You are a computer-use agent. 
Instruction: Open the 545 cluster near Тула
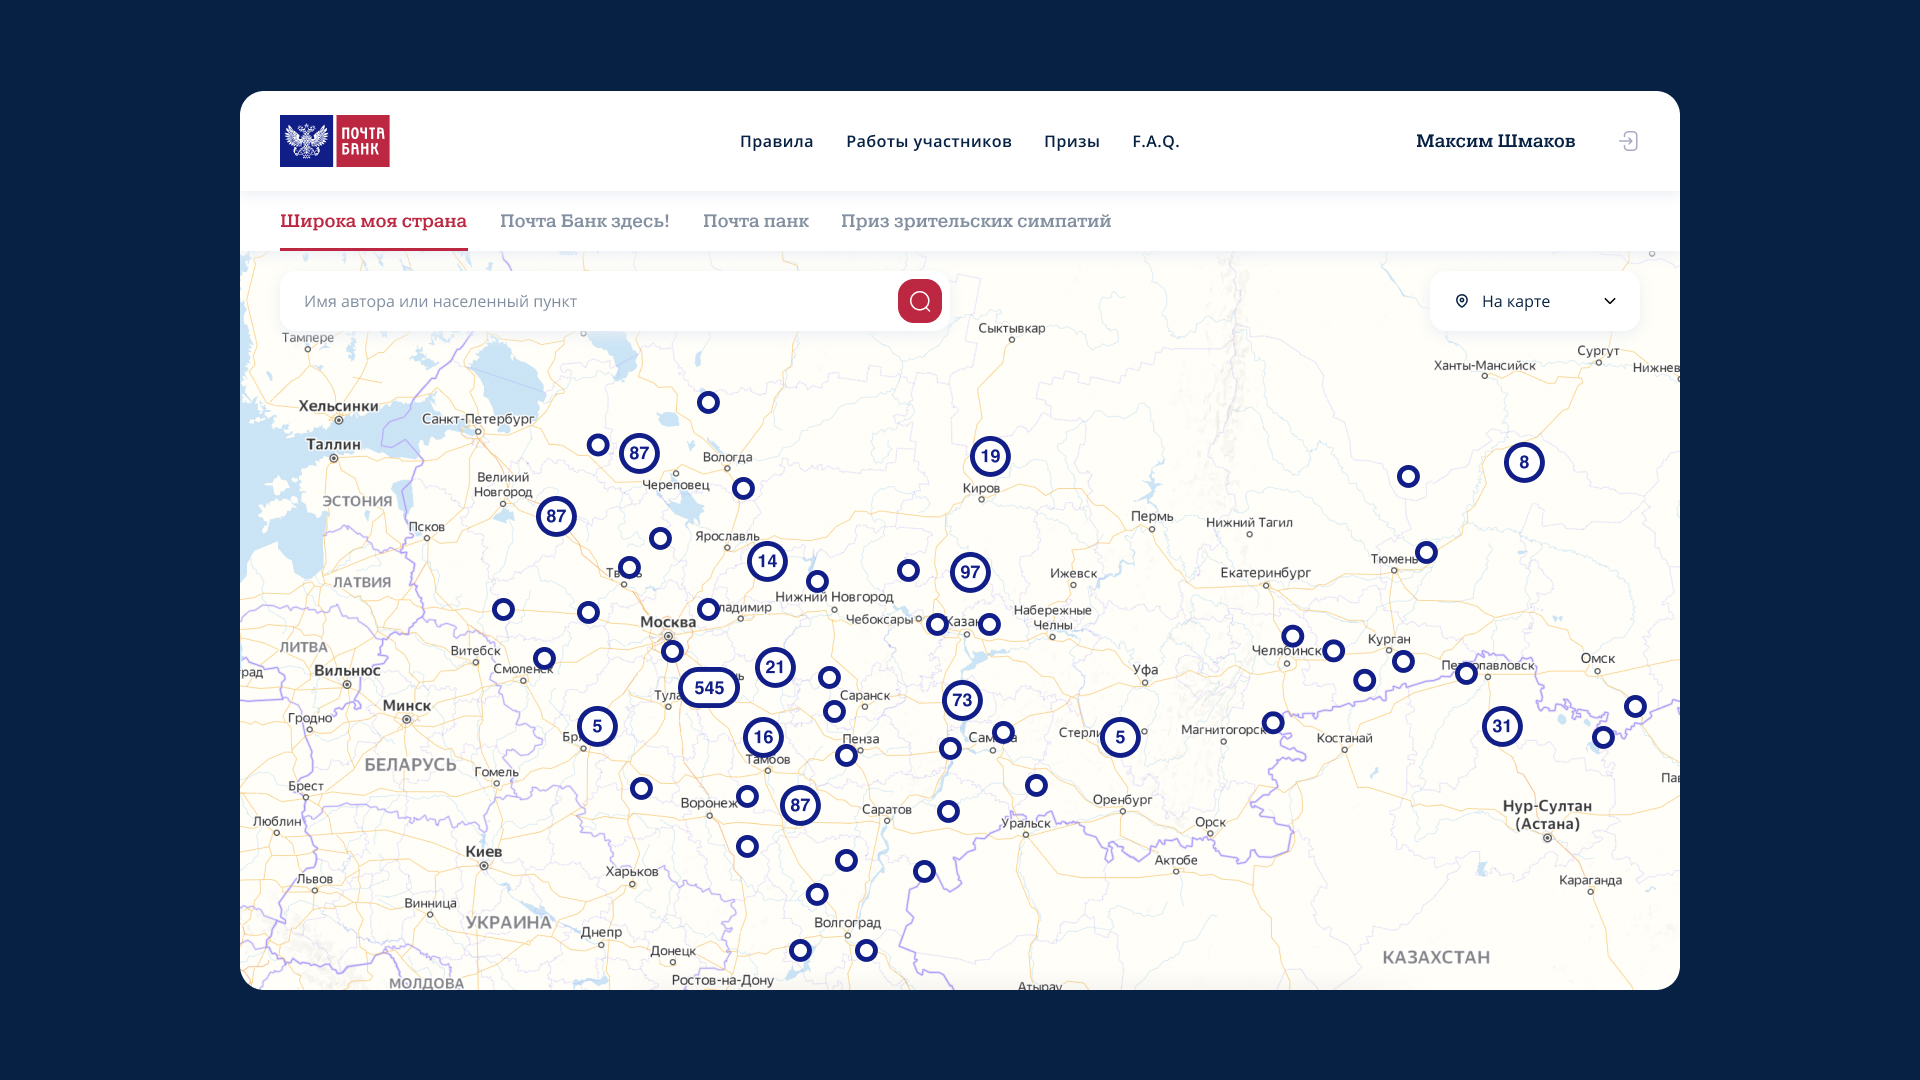pos(709,688)
